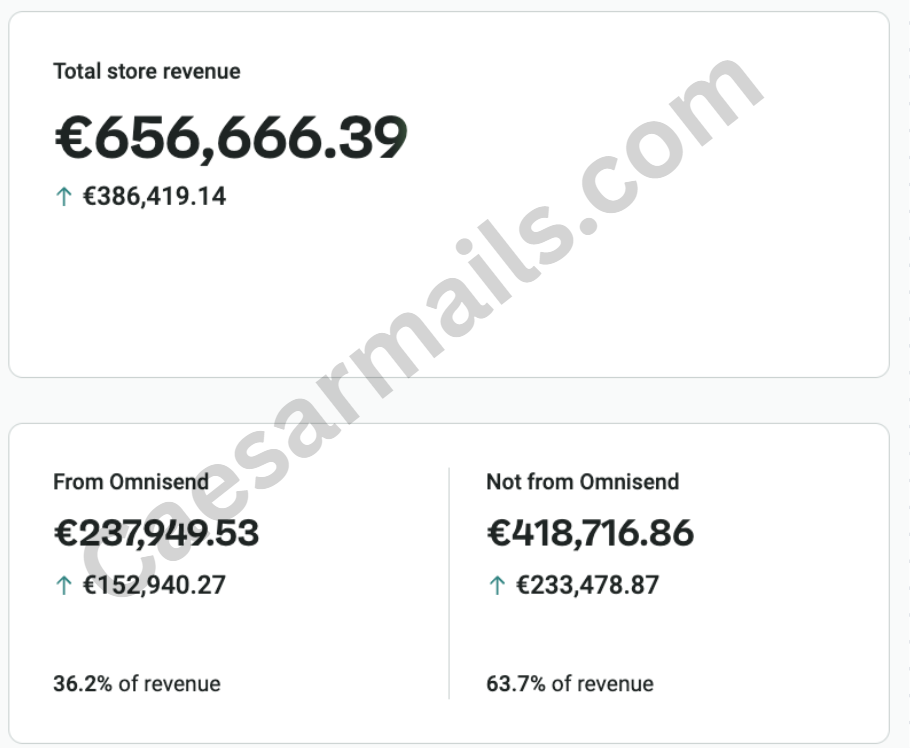Click the word Omnisend in Not from Omnisend
Viewport: 910px width, 748px height.
[x=629, y=482]
